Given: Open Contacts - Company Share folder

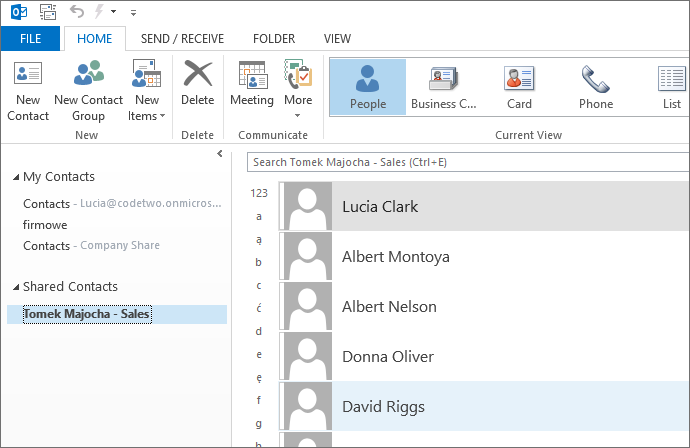Looking at the screenshot, I should [91, 246].
